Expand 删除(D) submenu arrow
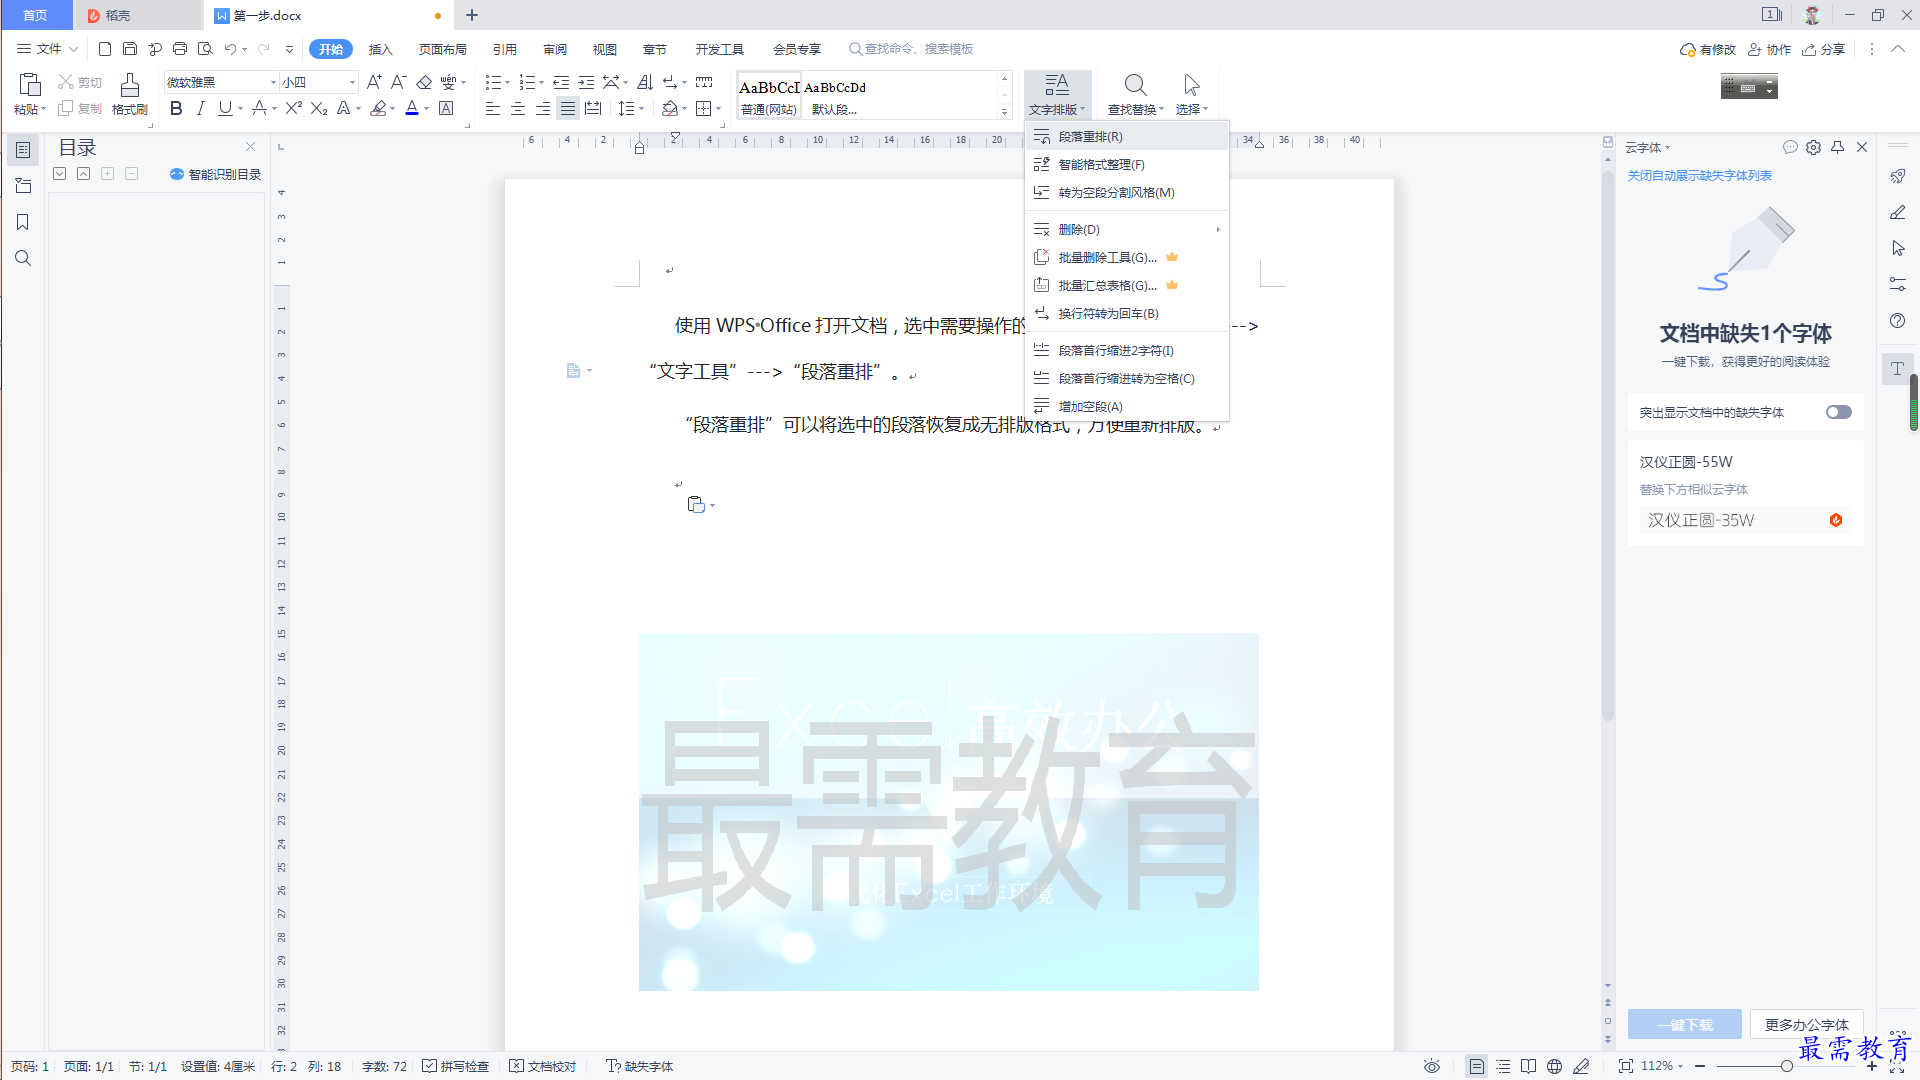Screen dimensions: 1920x1080 point(1218,229)
